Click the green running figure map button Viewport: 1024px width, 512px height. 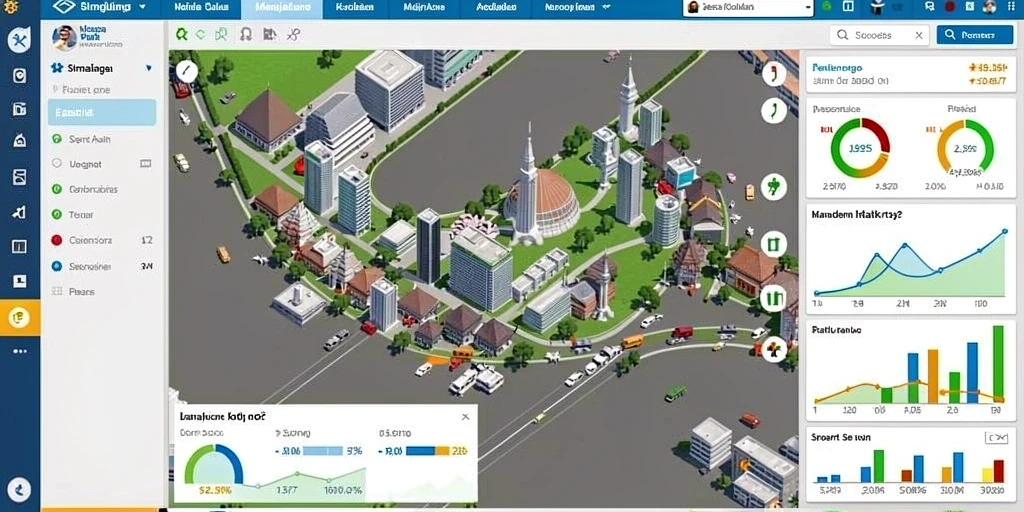774,187
